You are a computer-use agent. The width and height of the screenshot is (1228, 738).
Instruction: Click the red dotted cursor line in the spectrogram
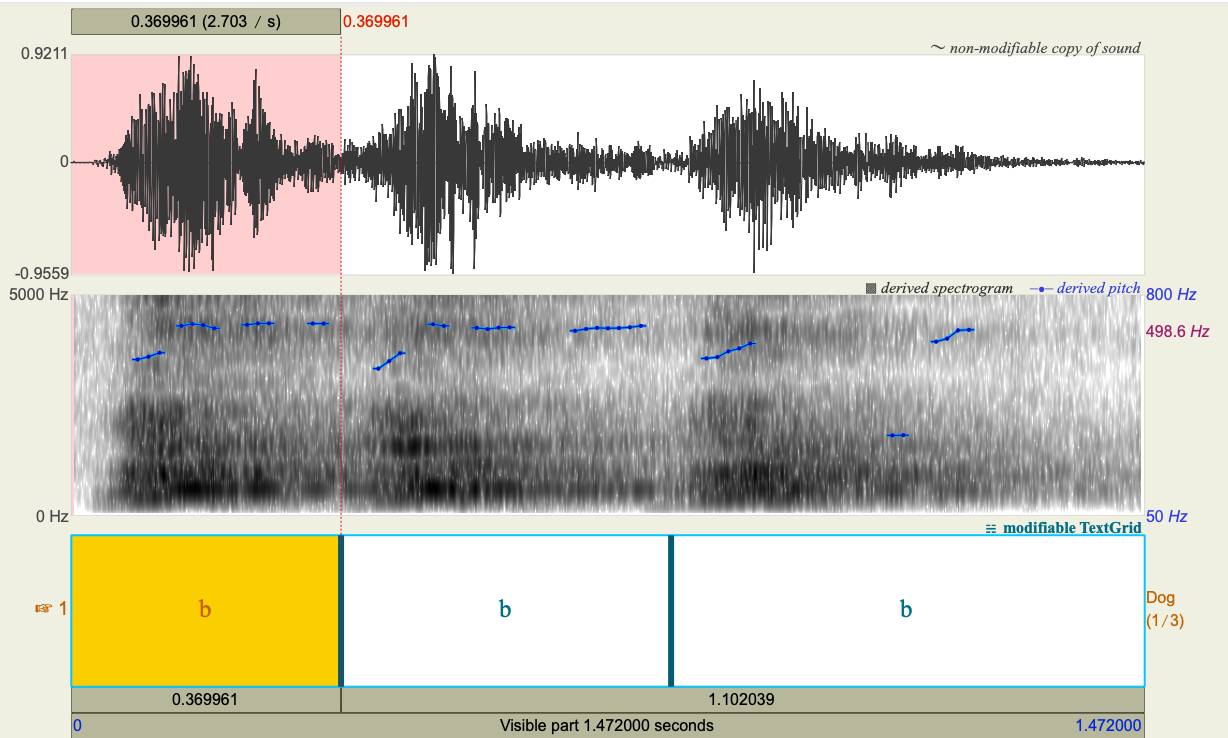pos(339,400)
